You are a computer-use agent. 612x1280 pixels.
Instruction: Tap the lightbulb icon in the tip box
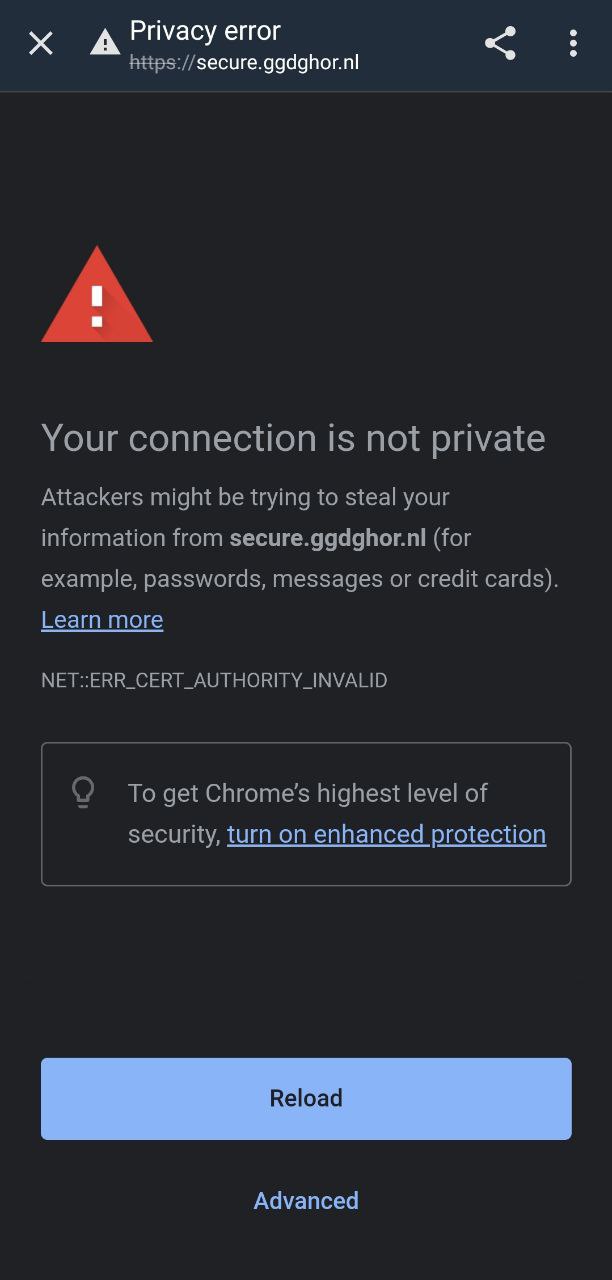pyautogui.click(x=83, y=792)
